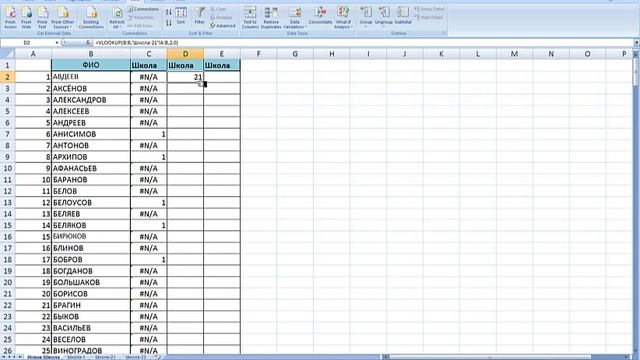640x360 pixels.
Task: Click the #N/A cell beside АКСЁНОВ
Action: point(149,88)
